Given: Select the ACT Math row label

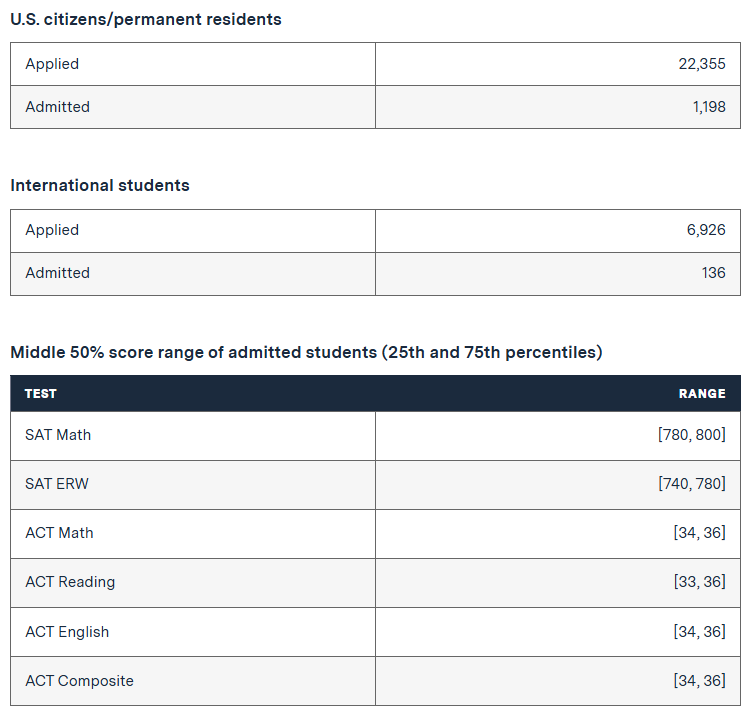Looking at the screenshot, I should click(59, 533).
